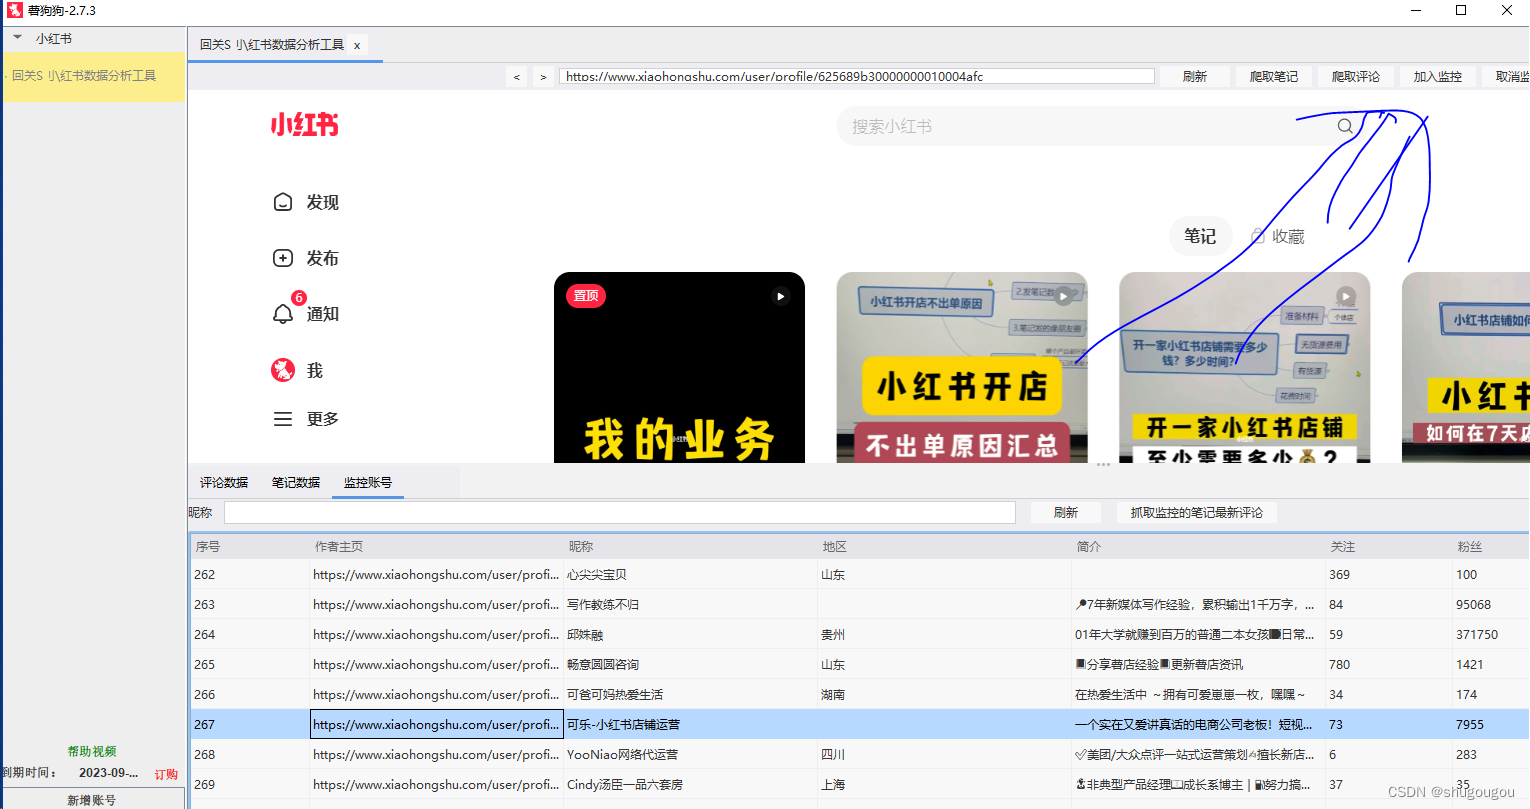Switch to the 评论数据 tab

[224, 482]
